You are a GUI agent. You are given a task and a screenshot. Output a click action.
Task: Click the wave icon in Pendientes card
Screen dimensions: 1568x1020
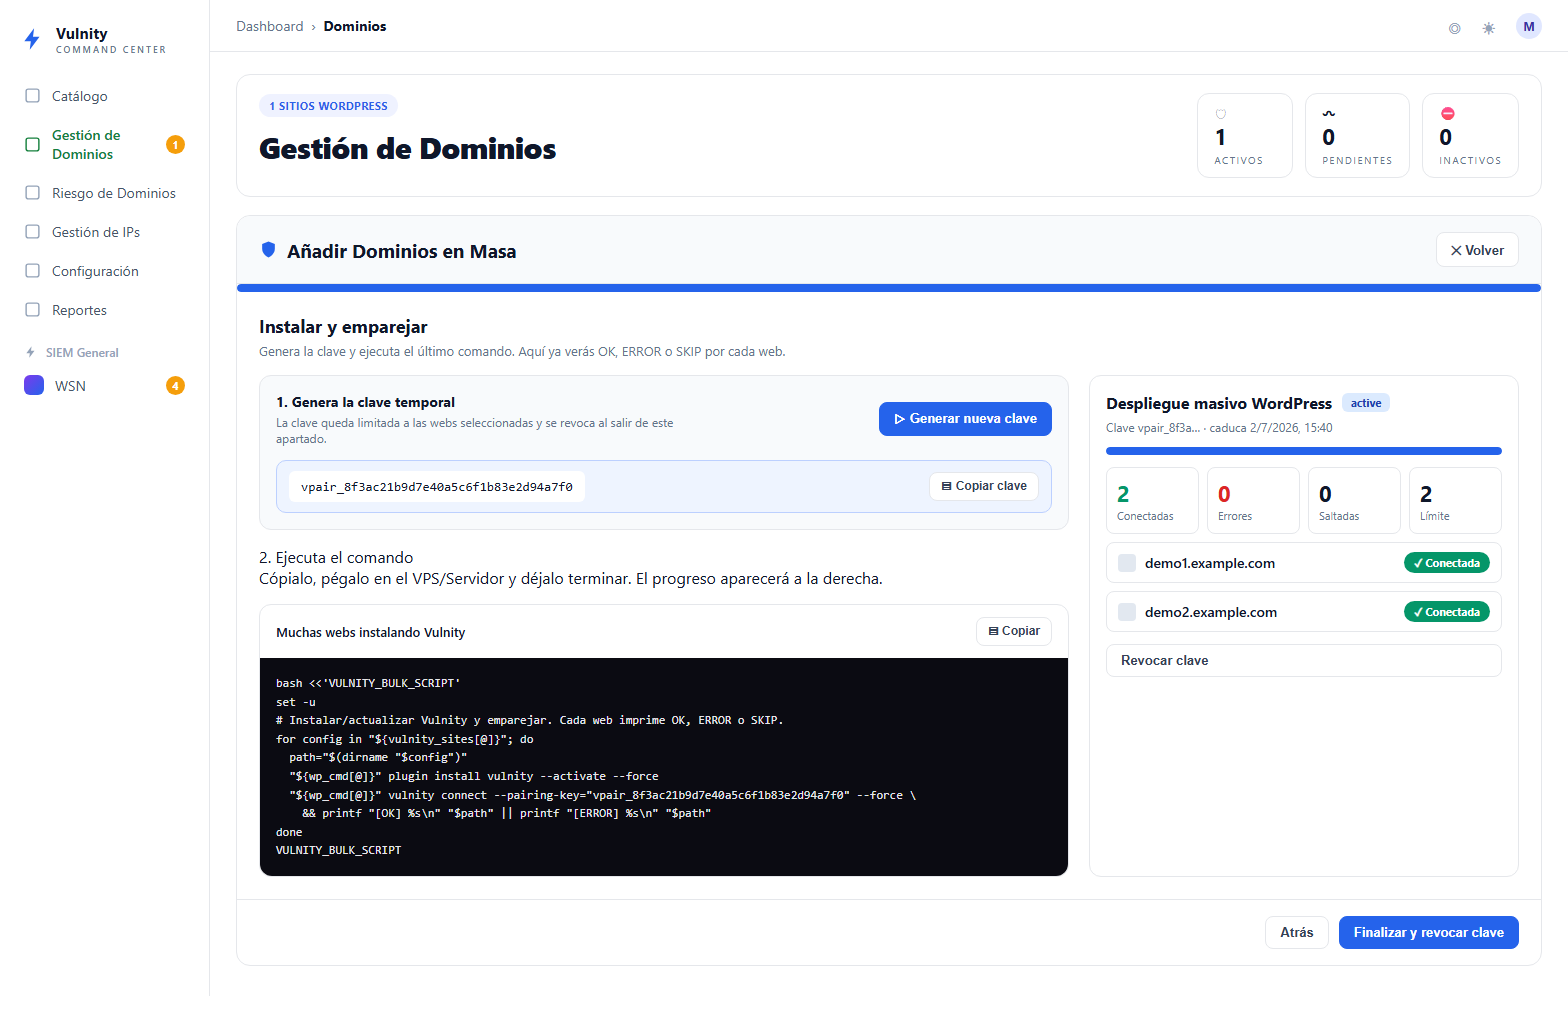[x=1329, y=114]
